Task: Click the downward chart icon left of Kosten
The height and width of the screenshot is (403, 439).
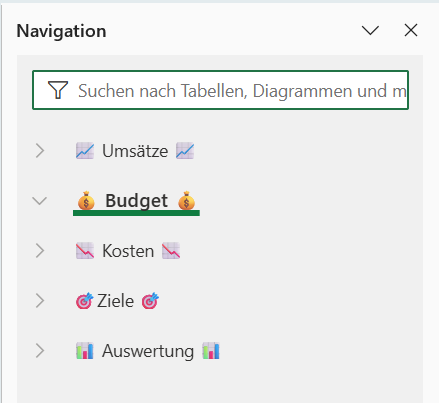Action: (85, 251)
